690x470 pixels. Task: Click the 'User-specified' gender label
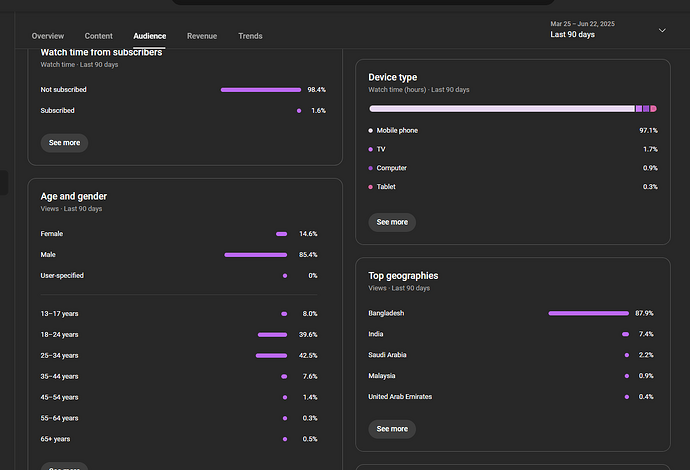[x=62, y=276]
